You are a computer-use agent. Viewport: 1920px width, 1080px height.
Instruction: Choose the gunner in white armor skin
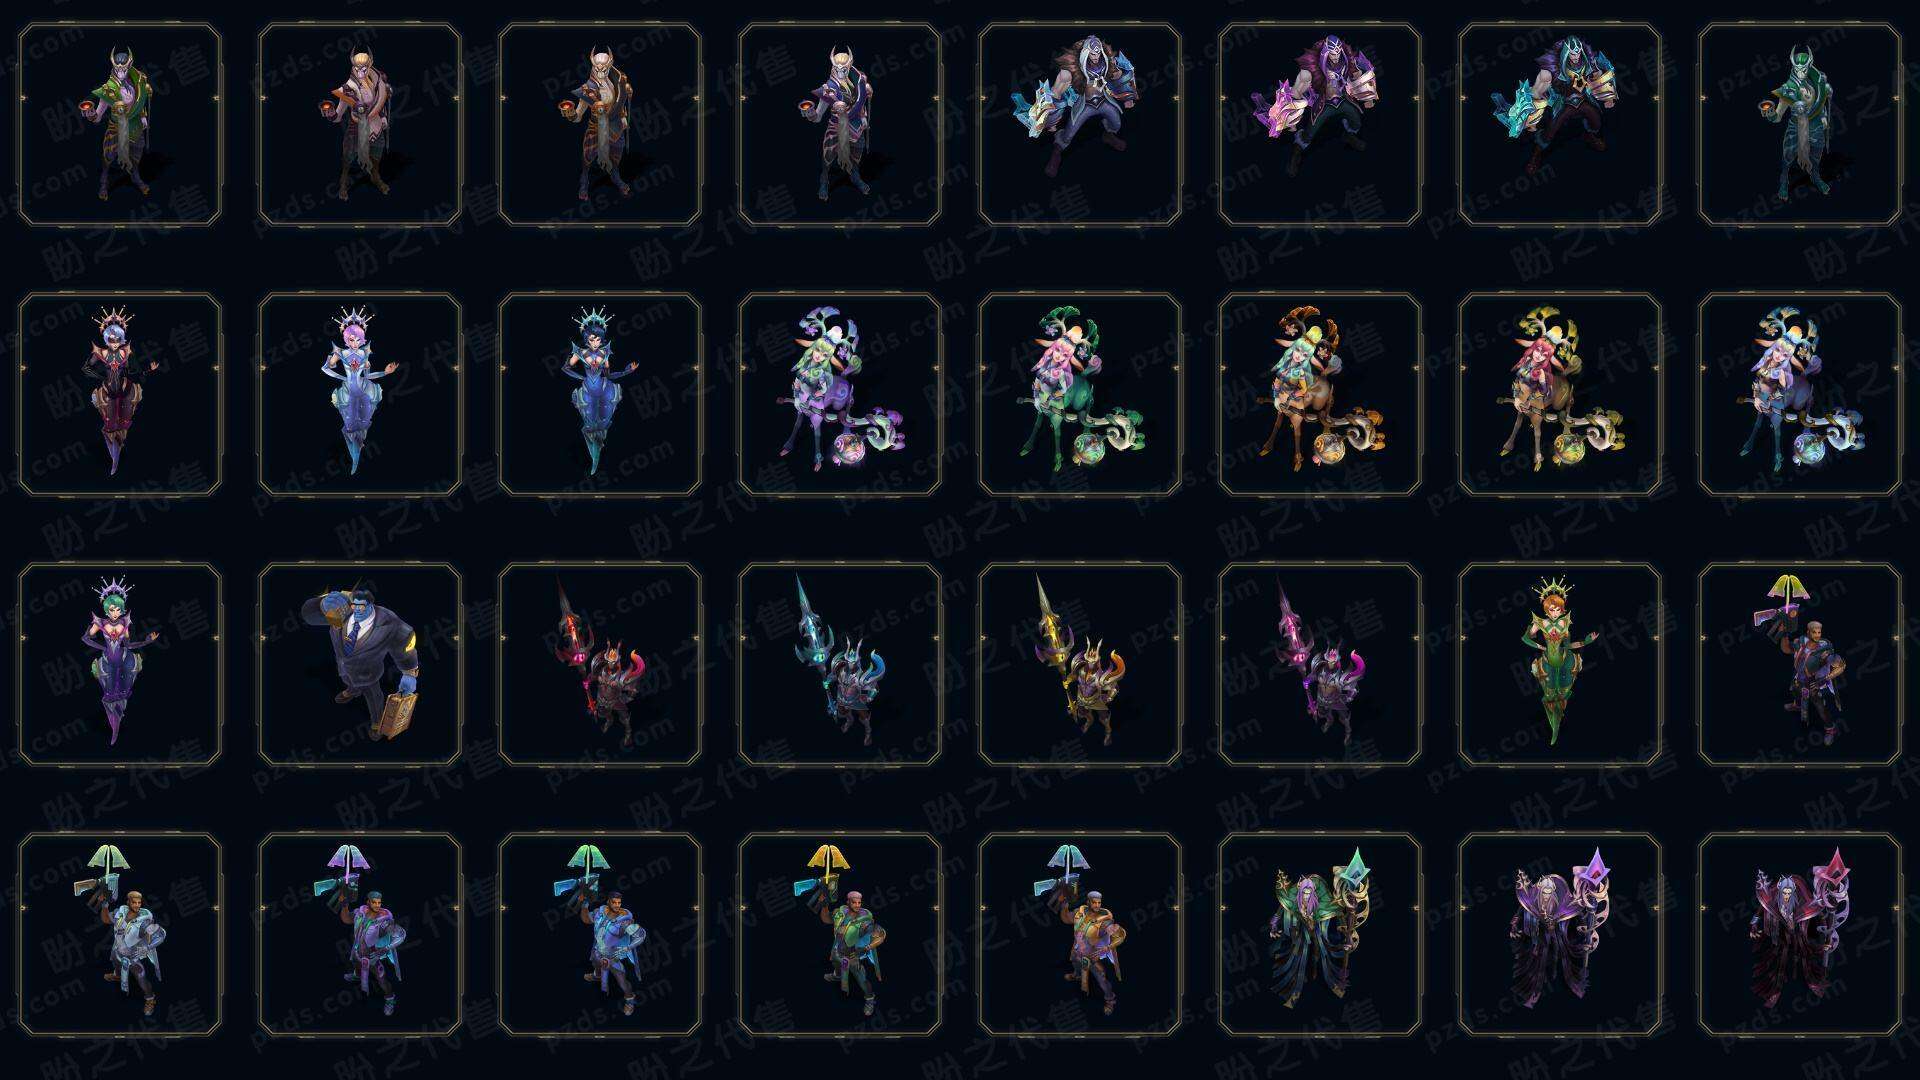point(120,934)
